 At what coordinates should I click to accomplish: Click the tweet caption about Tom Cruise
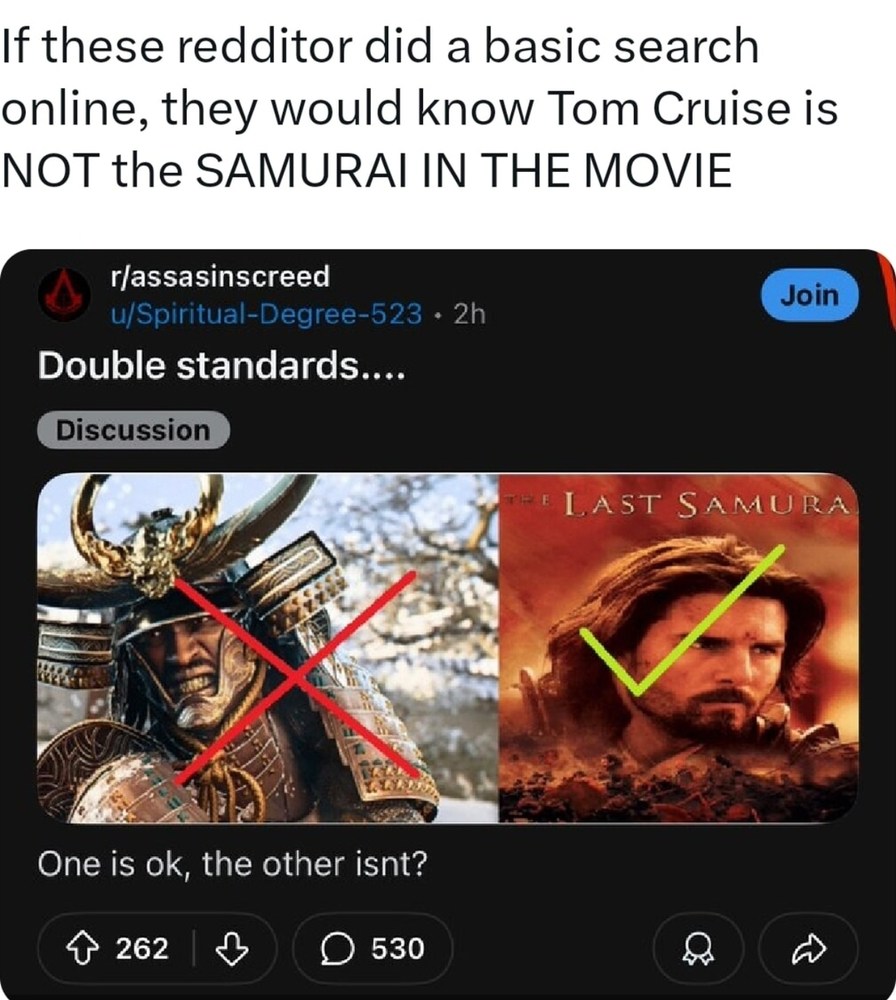click(420, 108)
